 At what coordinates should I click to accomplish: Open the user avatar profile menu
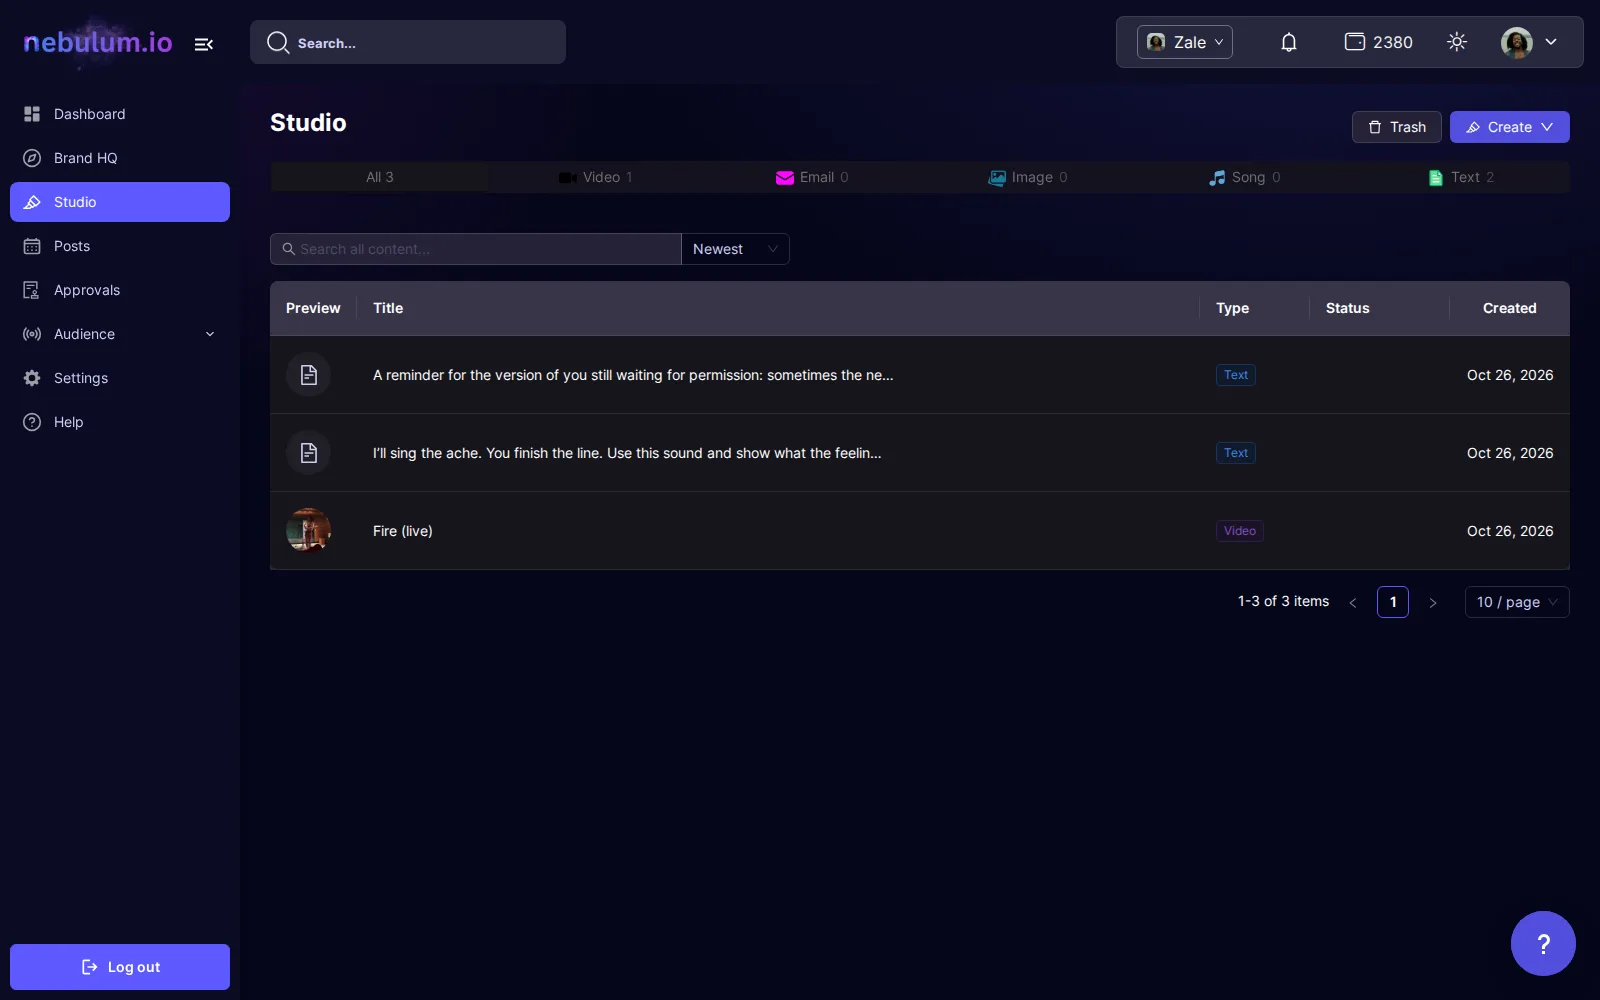(1529, 42)
